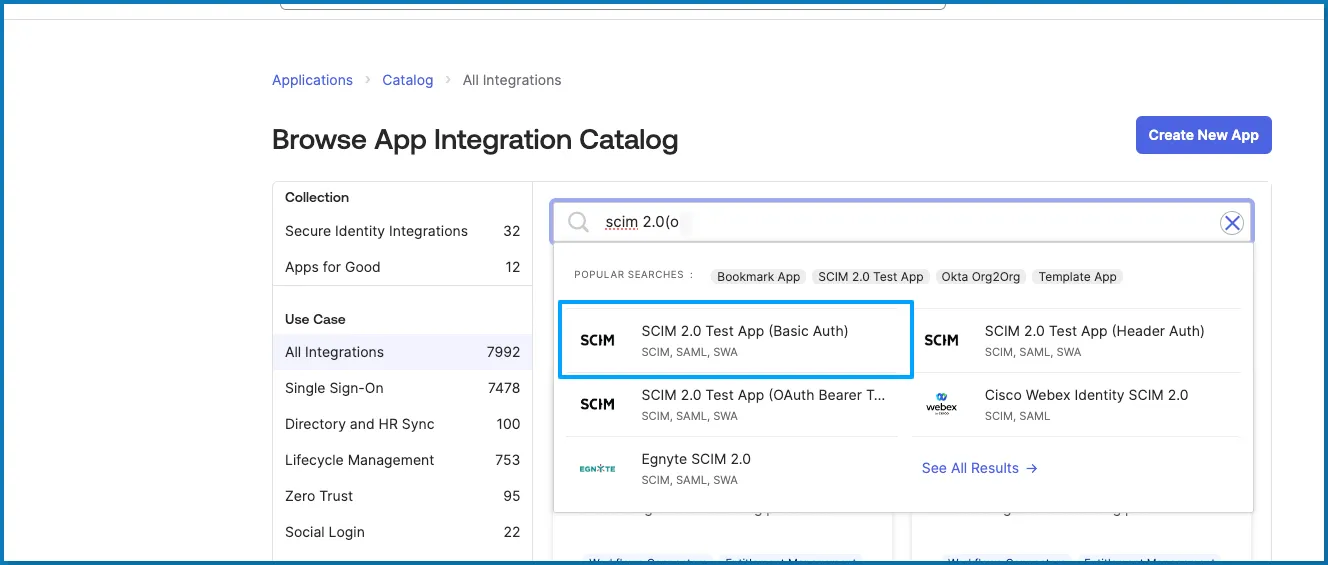Open See All Results link
Viewport: 1328px width, 565px height.
[x=979, y=468]
